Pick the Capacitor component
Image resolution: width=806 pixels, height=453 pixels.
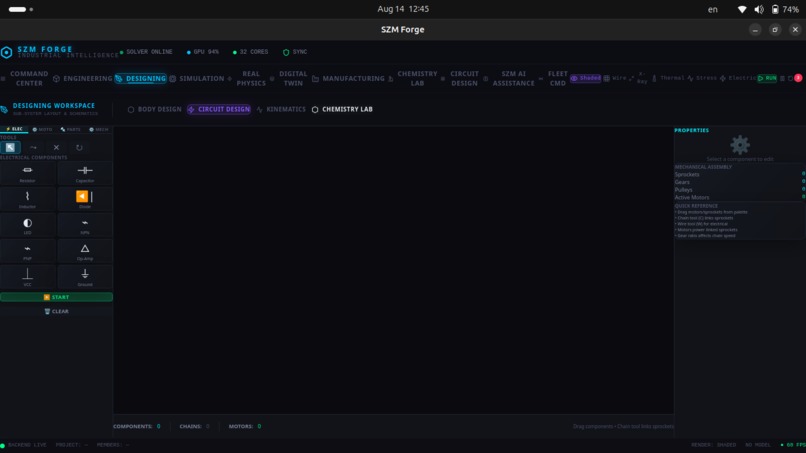click(x=85, y=173)
